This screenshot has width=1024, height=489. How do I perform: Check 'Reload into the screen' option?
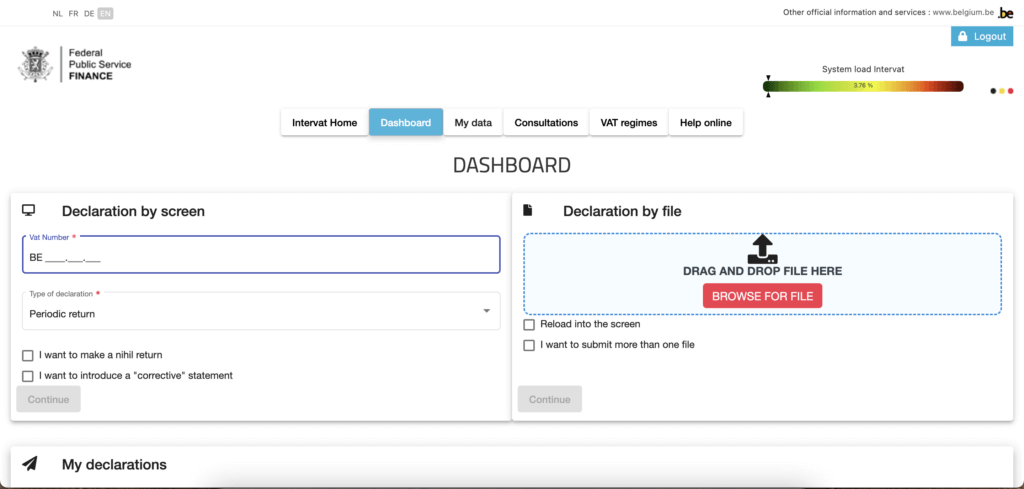pos(529,324)
